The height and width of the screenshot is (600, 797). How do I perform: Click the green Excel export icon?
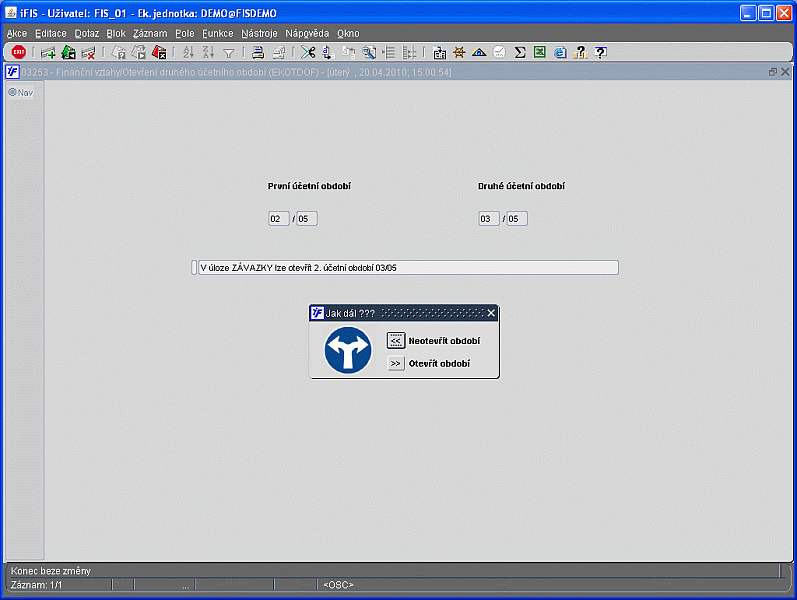540,52
